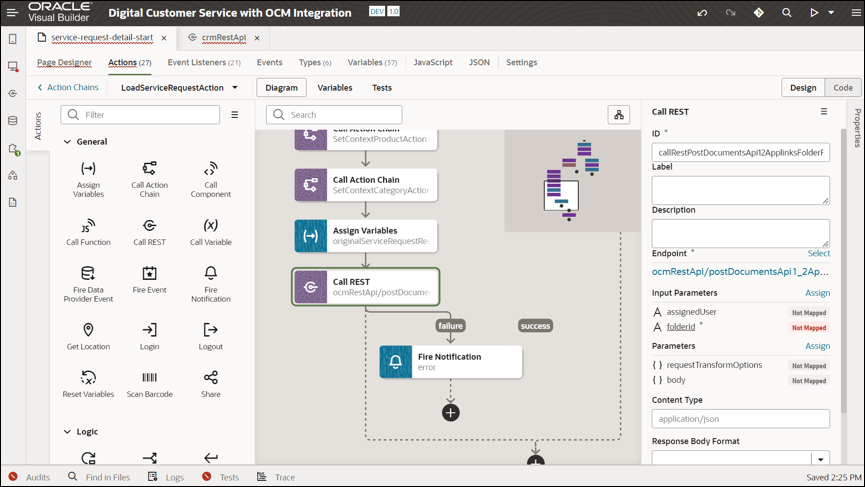Open Business Objects database icon
865x487 pixels.
(x=13, y=120)
